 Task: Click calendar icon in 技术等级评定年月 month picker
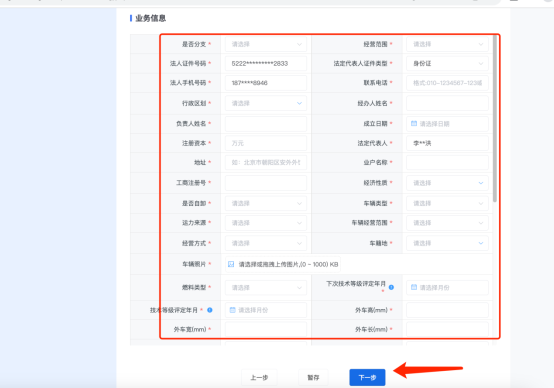click(232, 310)
